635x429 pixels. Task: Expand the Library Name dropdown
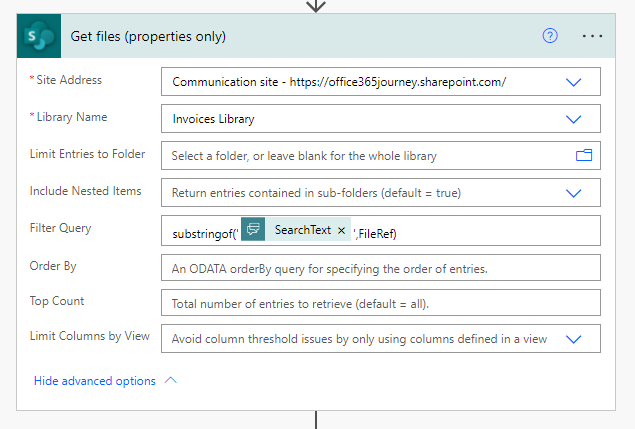coord(573,119)
